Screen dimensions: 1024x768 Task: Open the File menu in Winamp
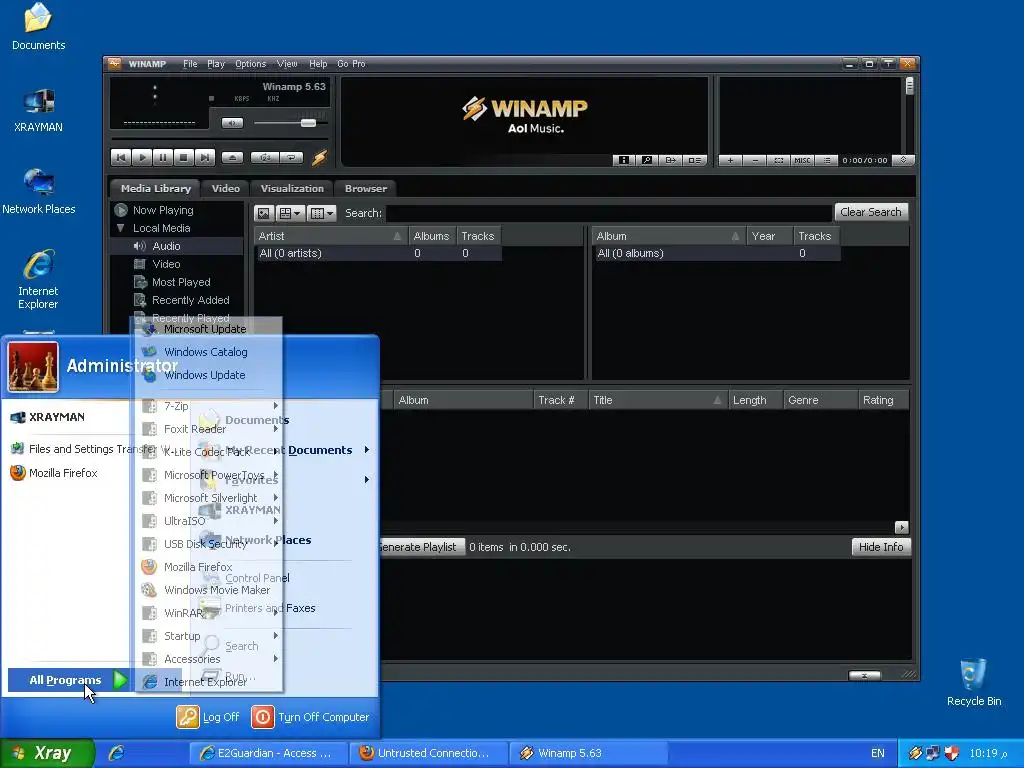(x=190, y=64)
